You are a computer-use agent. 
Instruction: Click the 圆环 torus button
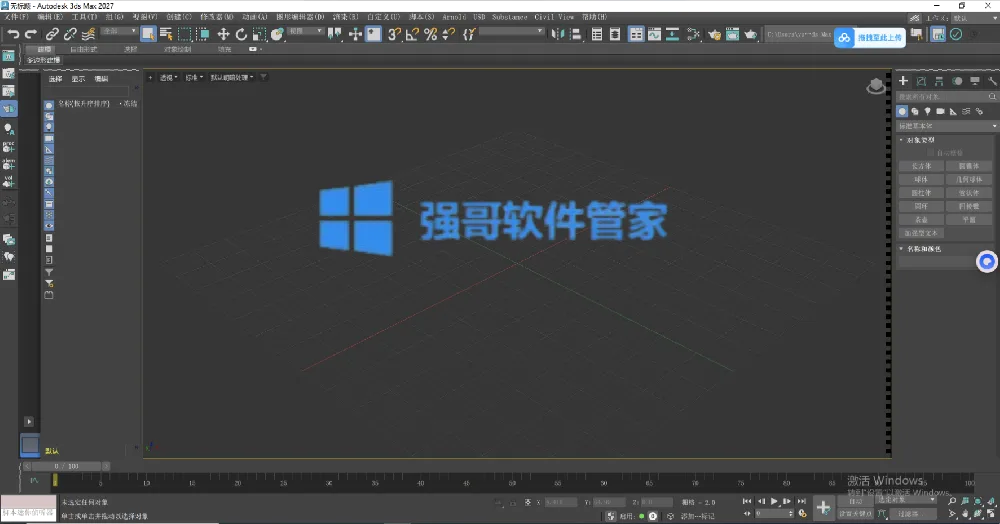921,206
